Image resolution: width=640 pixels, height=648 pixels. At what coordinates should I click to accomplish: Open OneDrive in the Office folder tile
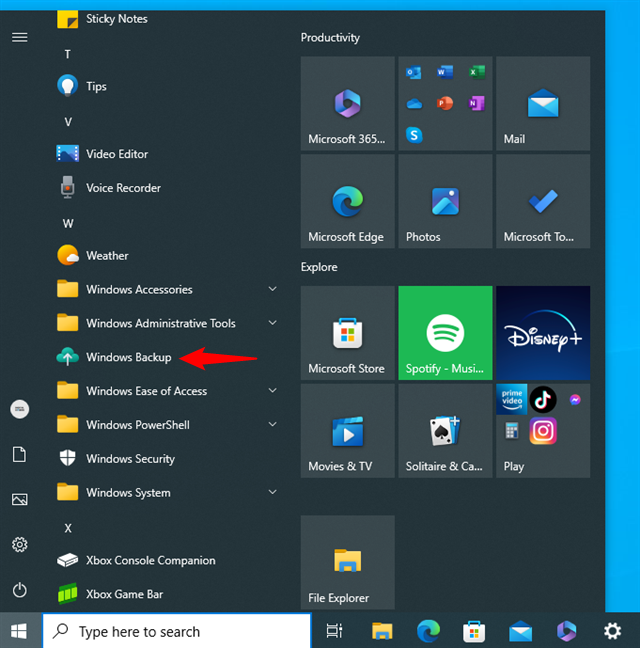click(414, 103)
